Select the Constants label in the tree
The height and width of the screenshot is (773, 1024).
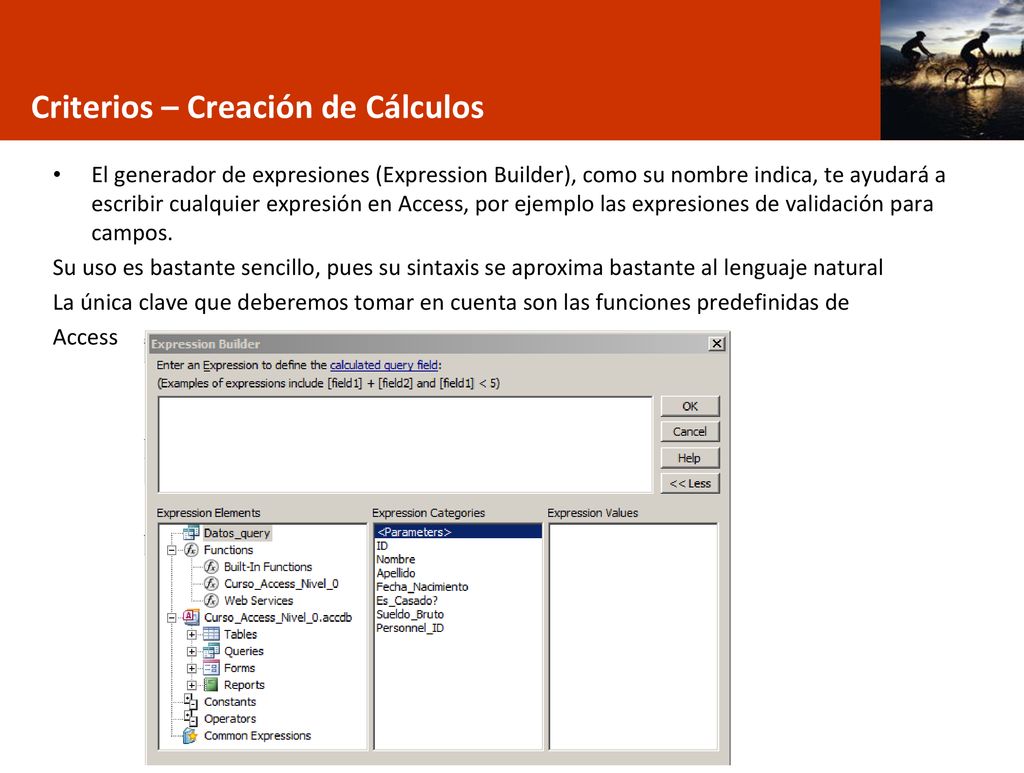(230, 702)
